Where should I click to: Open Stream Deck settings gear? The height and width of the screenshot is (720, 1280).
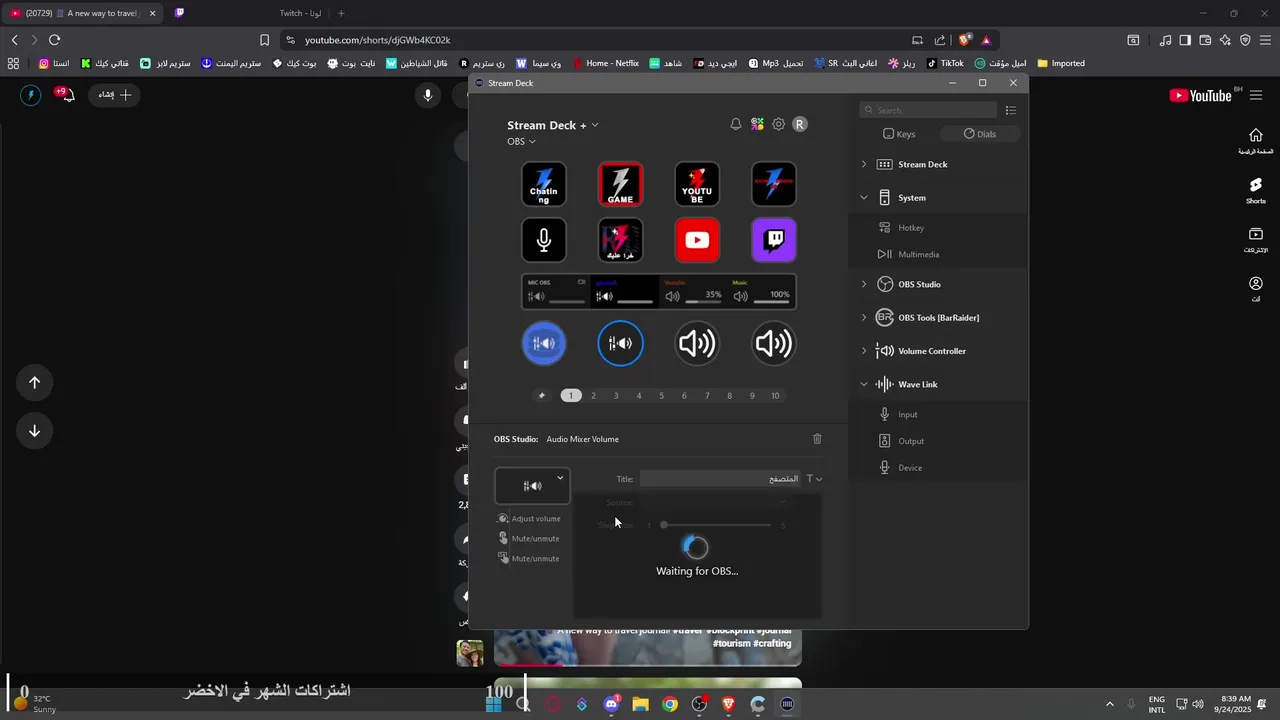pos(778,124)
